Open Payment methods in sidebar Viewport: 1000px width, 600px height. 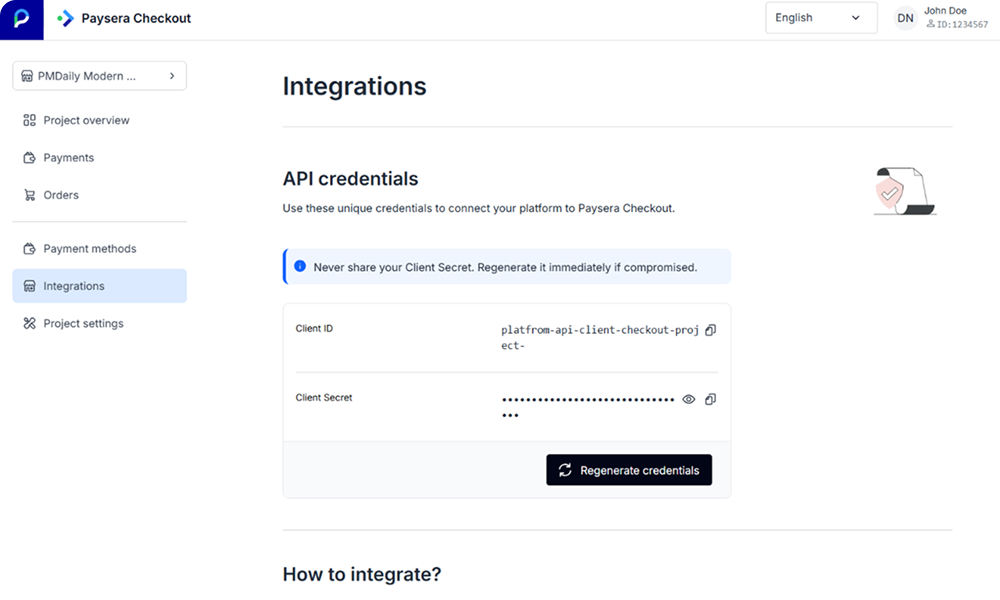99,249
